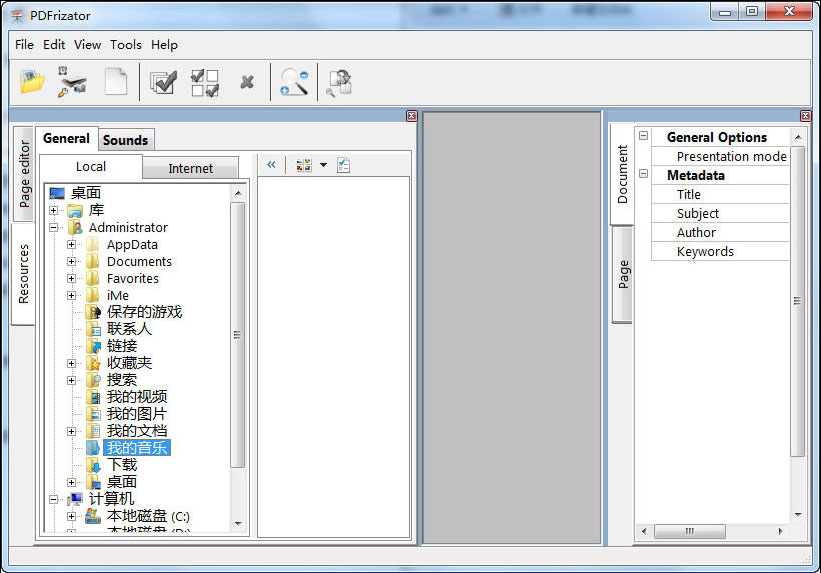Click the rotate and preview toolbar icon
821x573 pixels.
pos(340,83)
